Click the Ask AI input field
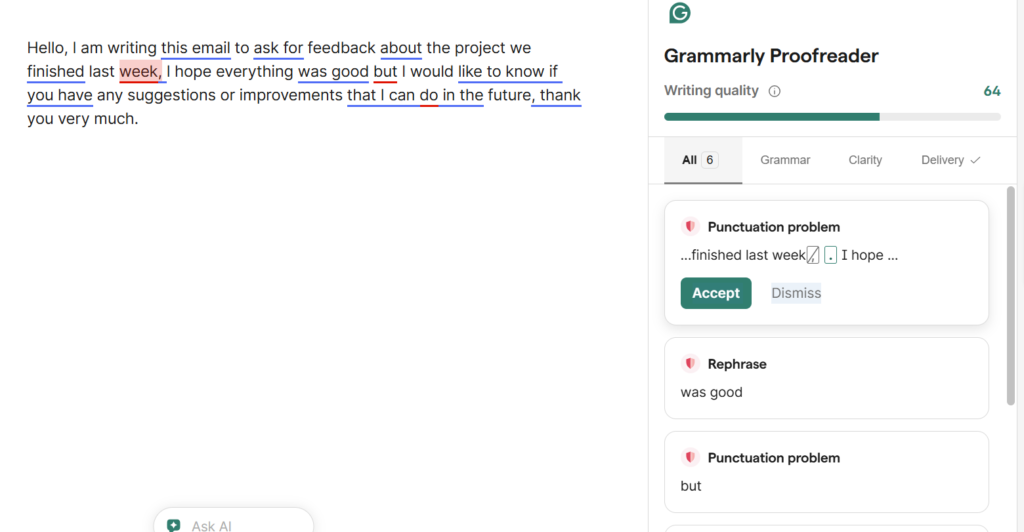 (x=240, y=525)
